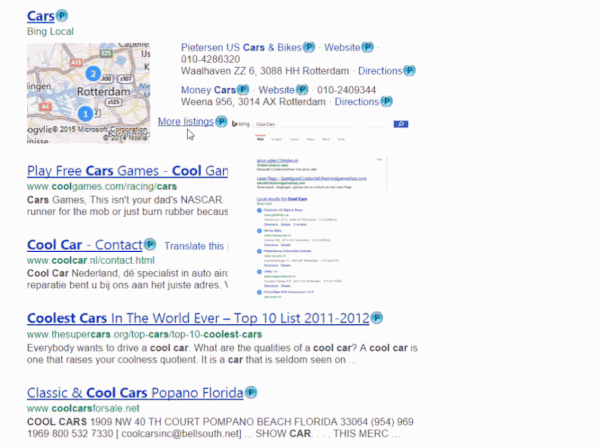Click the Bing Local label
Screen dimensions: 600x448
pos(50,31)
